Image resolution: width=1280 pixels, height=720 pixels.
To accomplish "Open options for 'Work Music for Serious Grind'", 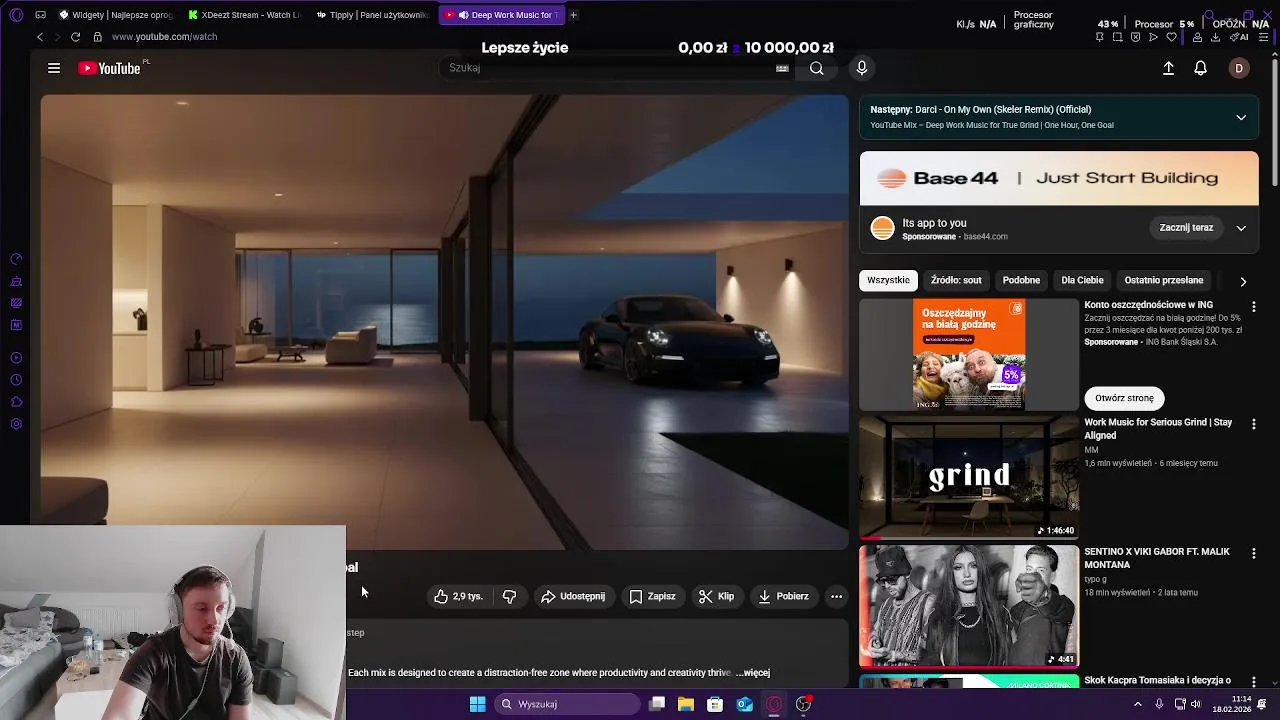I will (x=1253, y=424).
